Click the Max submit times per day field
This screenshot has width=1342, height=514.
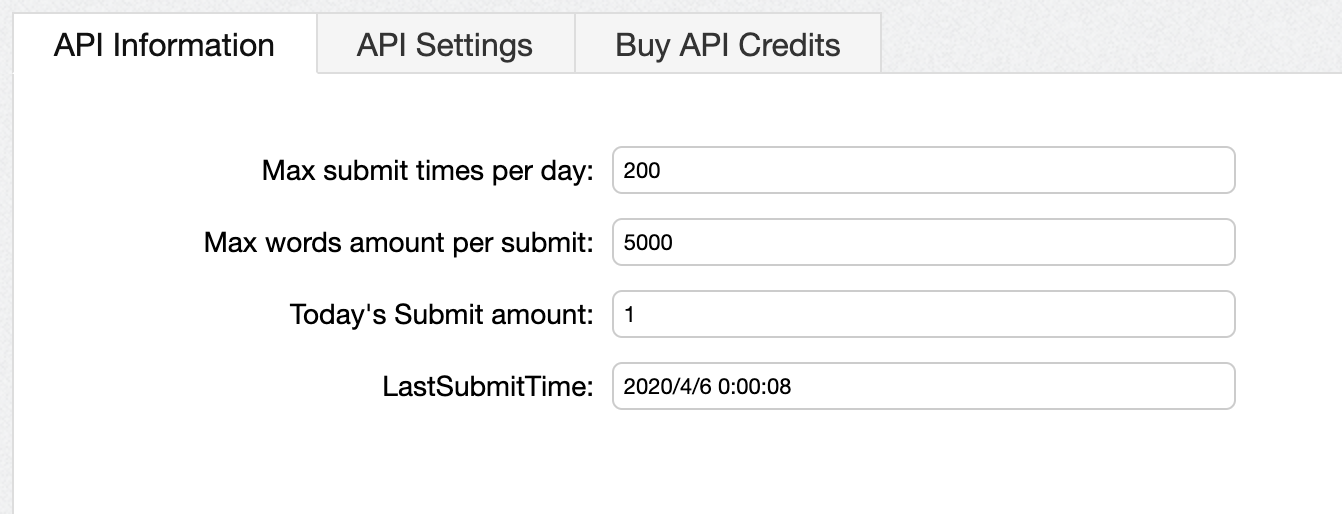tap(923, 170)
